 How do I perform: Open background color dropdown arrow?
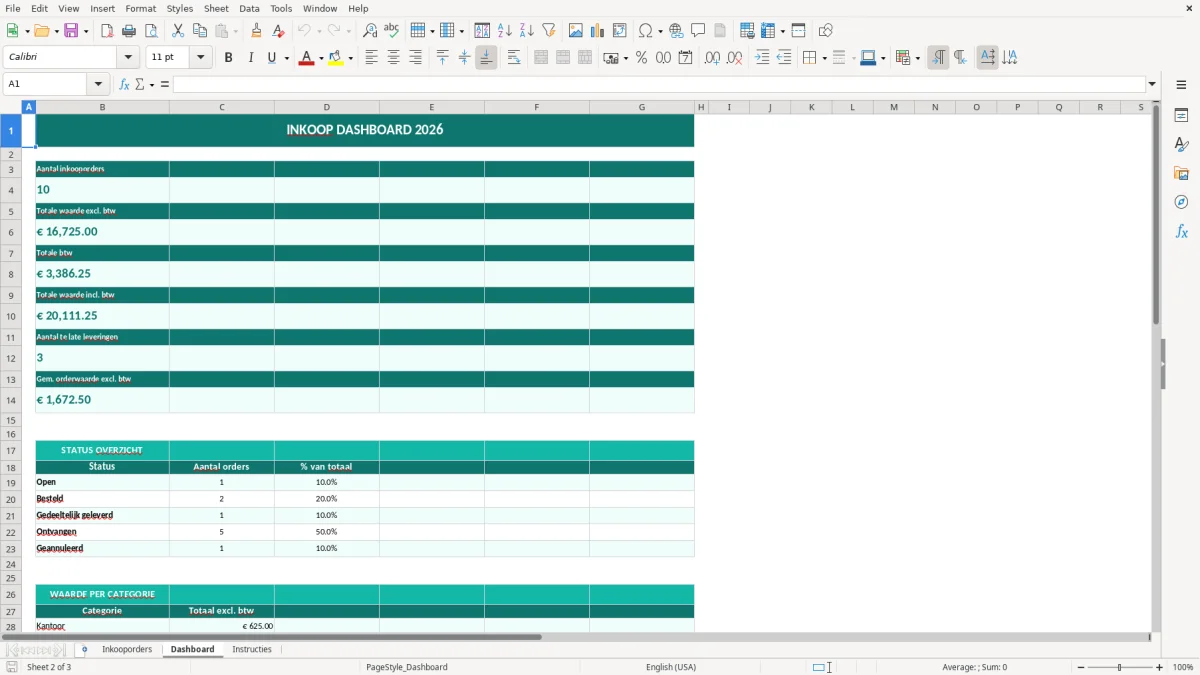click(350, 58)
